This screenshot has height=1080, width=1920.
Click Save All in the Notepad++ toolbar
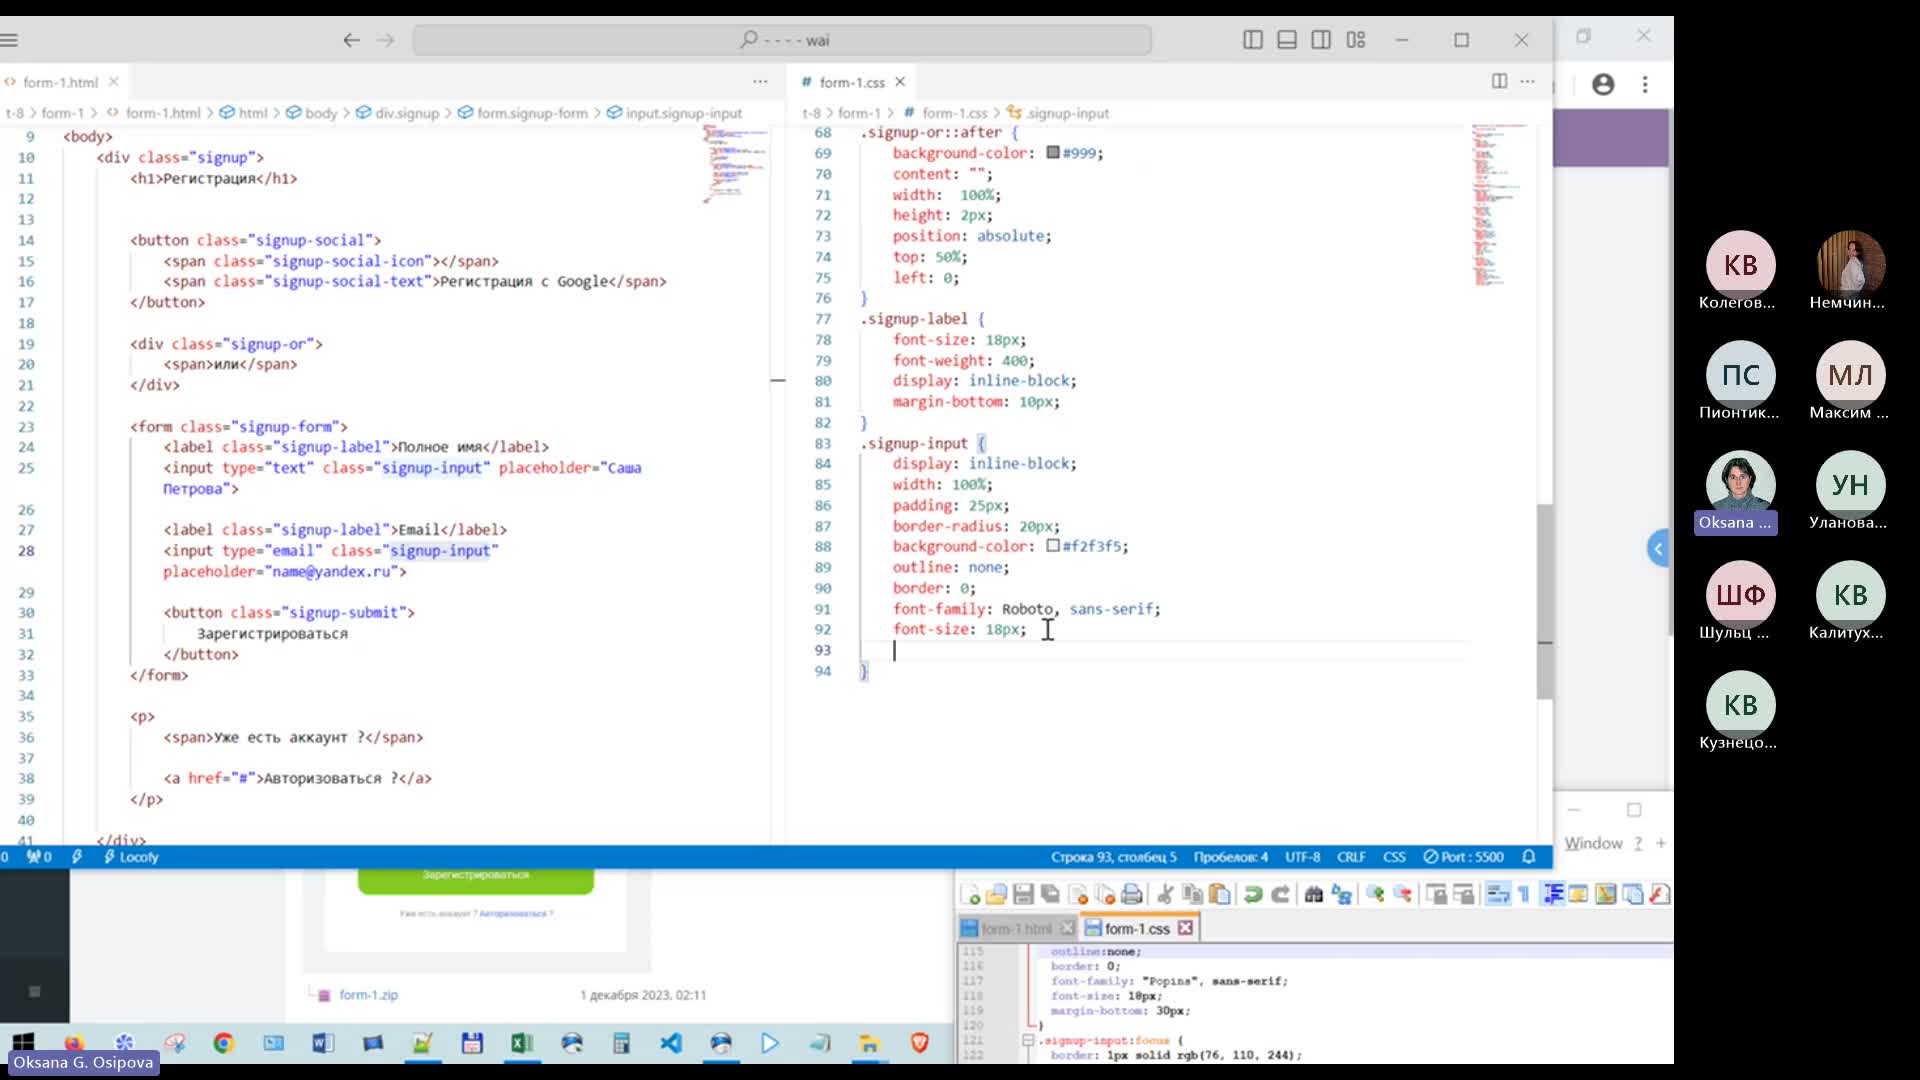click(1050, 894)
